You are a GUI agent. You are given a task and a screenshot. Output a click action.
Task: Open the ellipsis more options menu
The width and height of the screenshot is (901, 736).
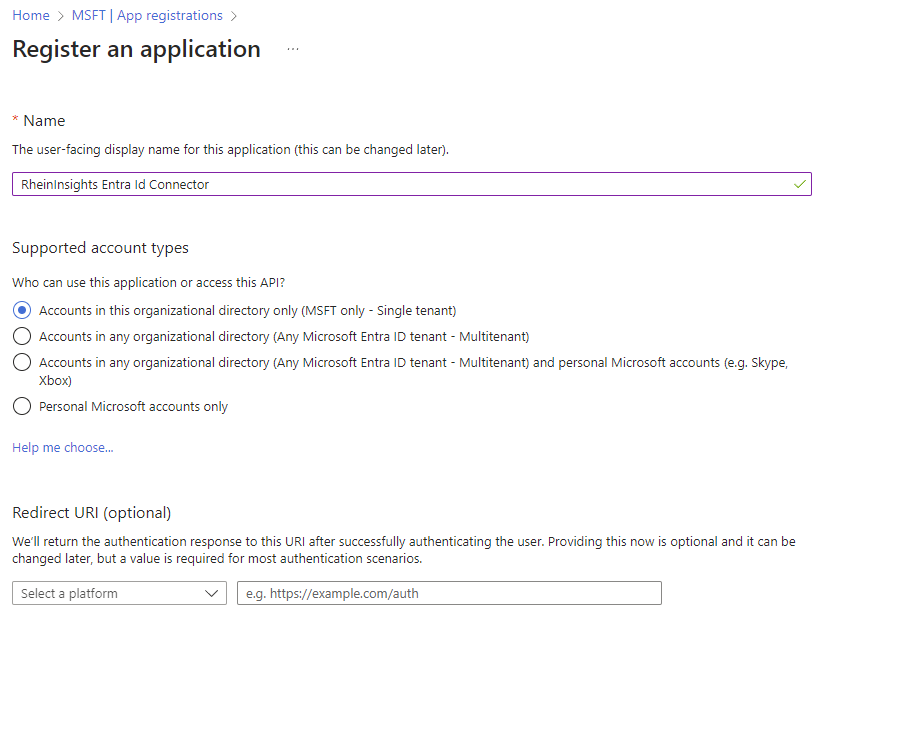click(293, 49)
